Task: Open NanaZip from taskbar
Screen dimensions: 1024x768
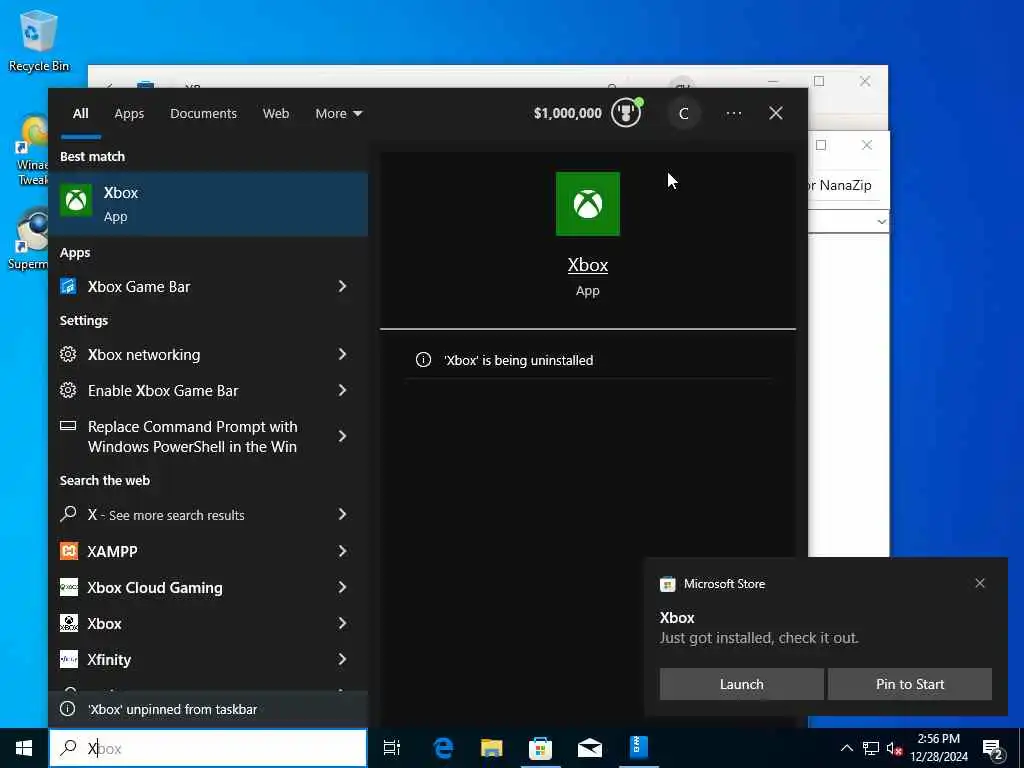Action: tap(638, 748)
